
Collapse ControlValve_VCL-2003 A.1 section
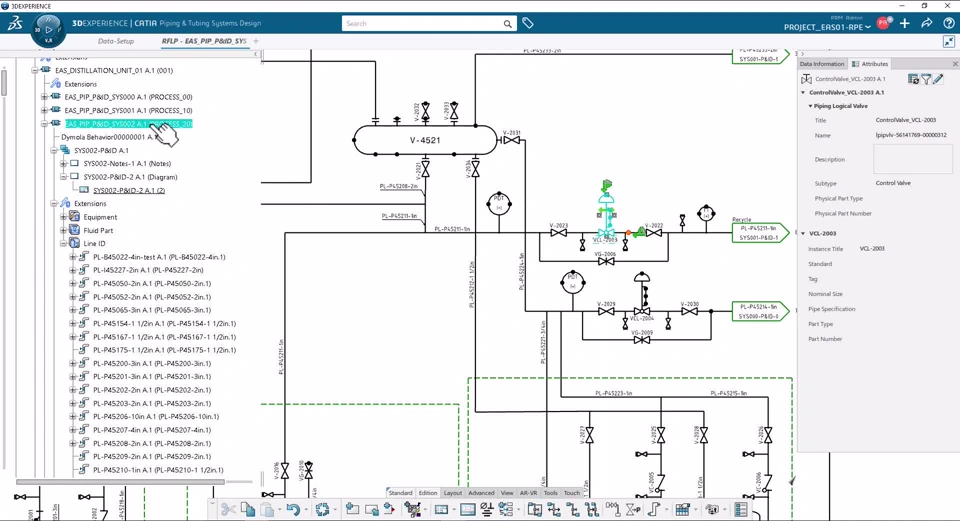coord(803,92)
